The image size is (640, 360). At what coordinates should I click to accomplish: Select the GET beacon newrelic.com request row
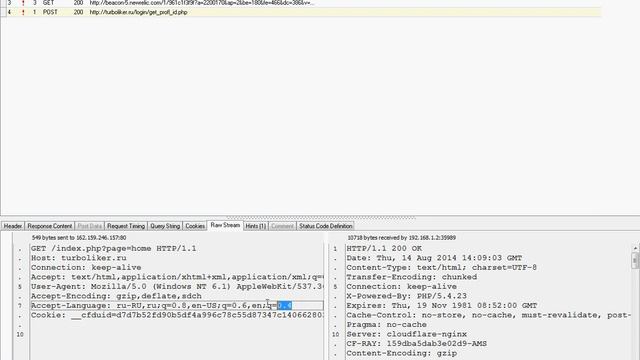point(301,3)
